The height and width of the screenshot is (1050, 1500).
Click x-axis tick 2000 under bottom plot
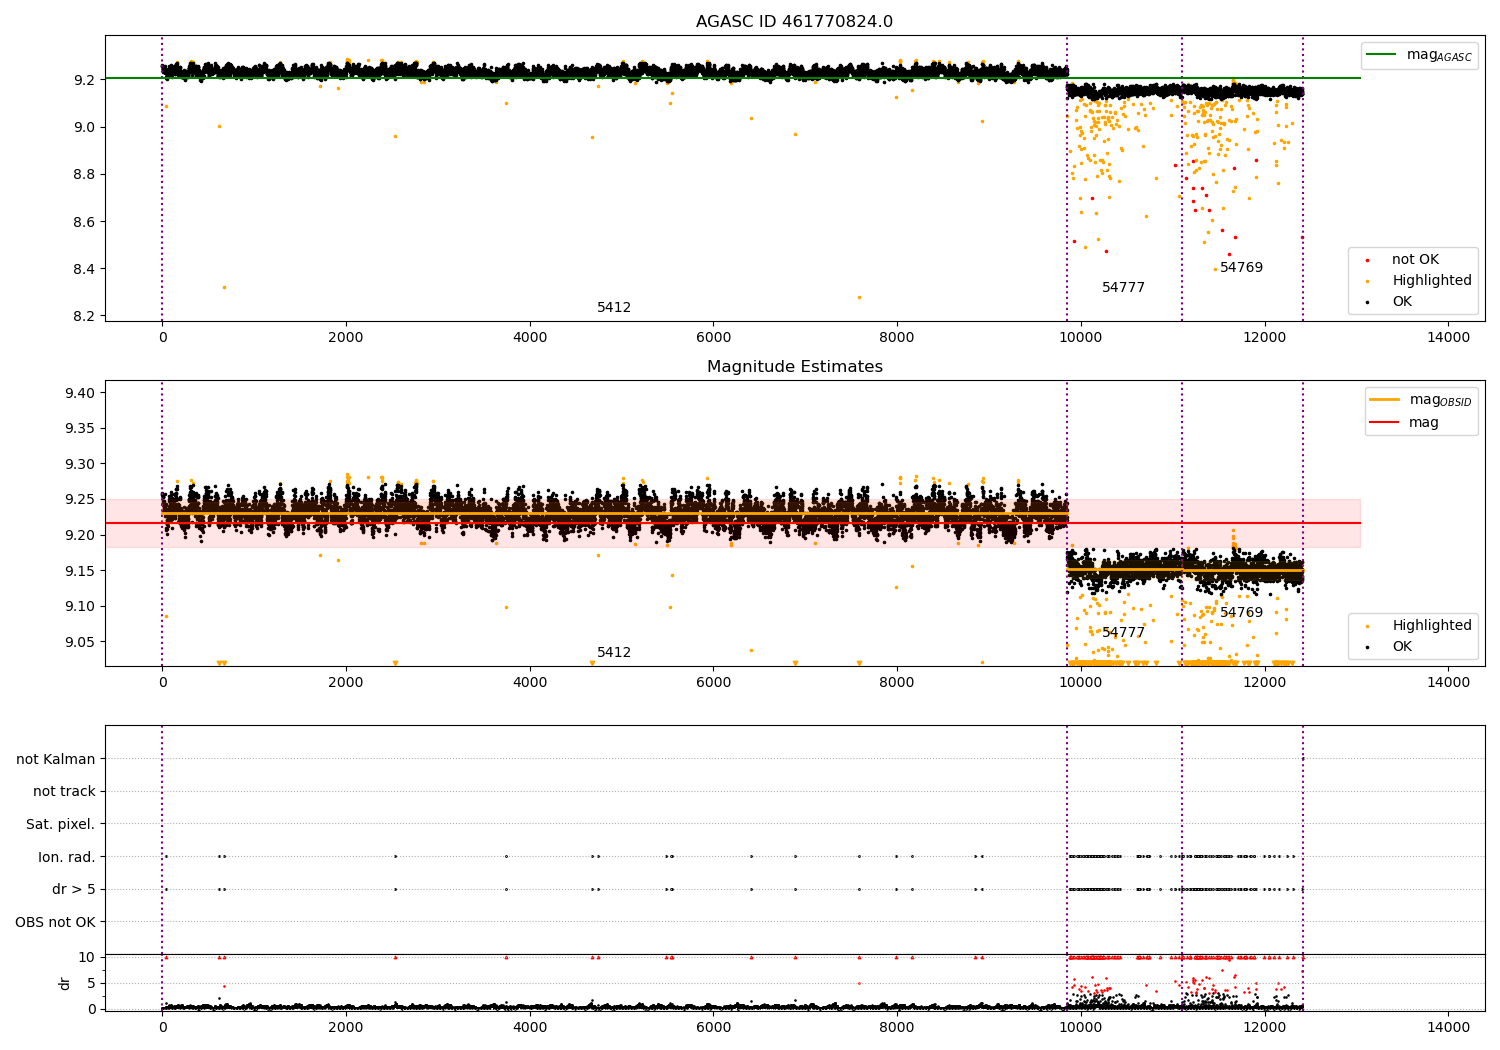point(346,1027)
